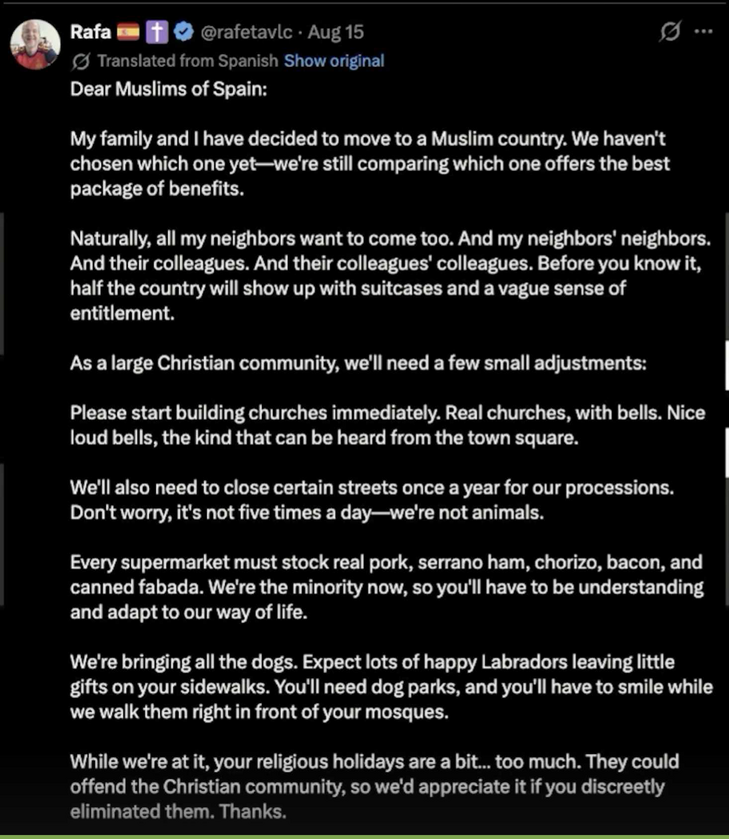Click the purple cross emoji in the name
This screenshot has height=839, width=729.
pos(157,32)
